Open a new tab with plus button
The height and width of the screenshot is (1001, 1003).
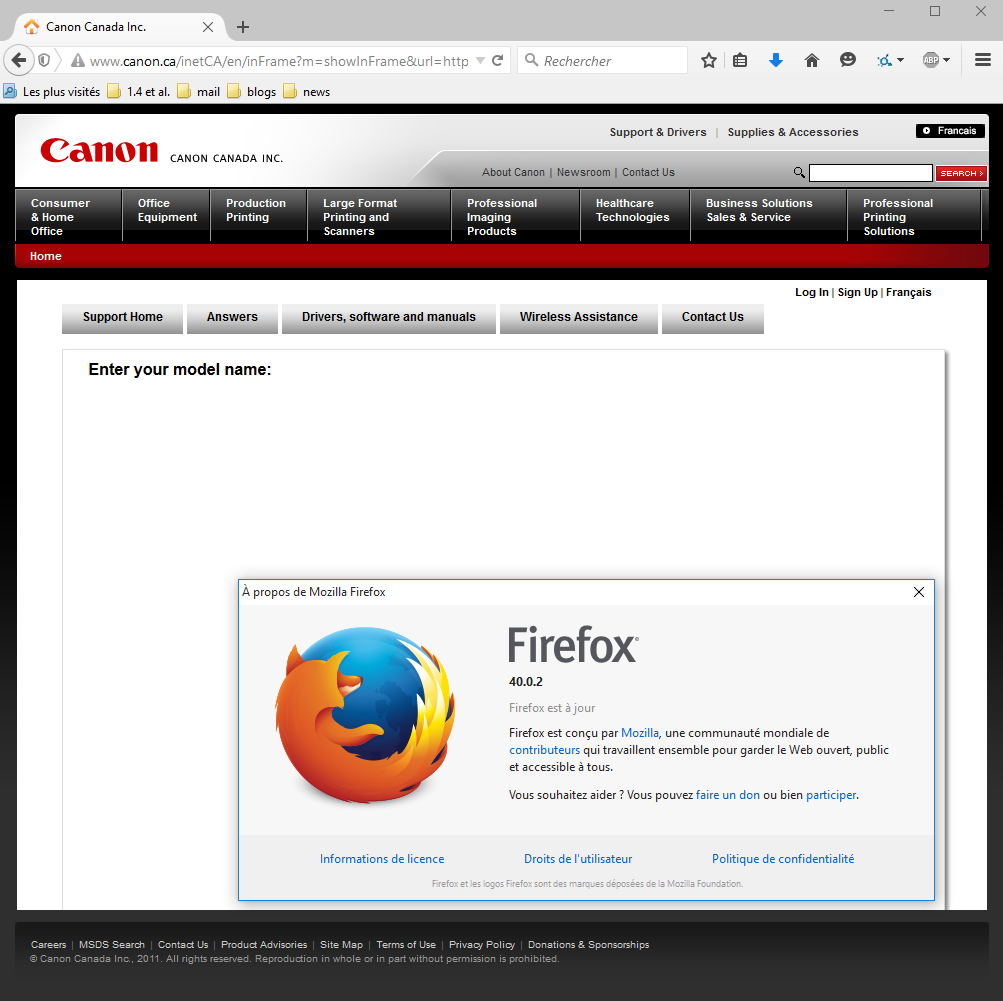tap(242, 27)
